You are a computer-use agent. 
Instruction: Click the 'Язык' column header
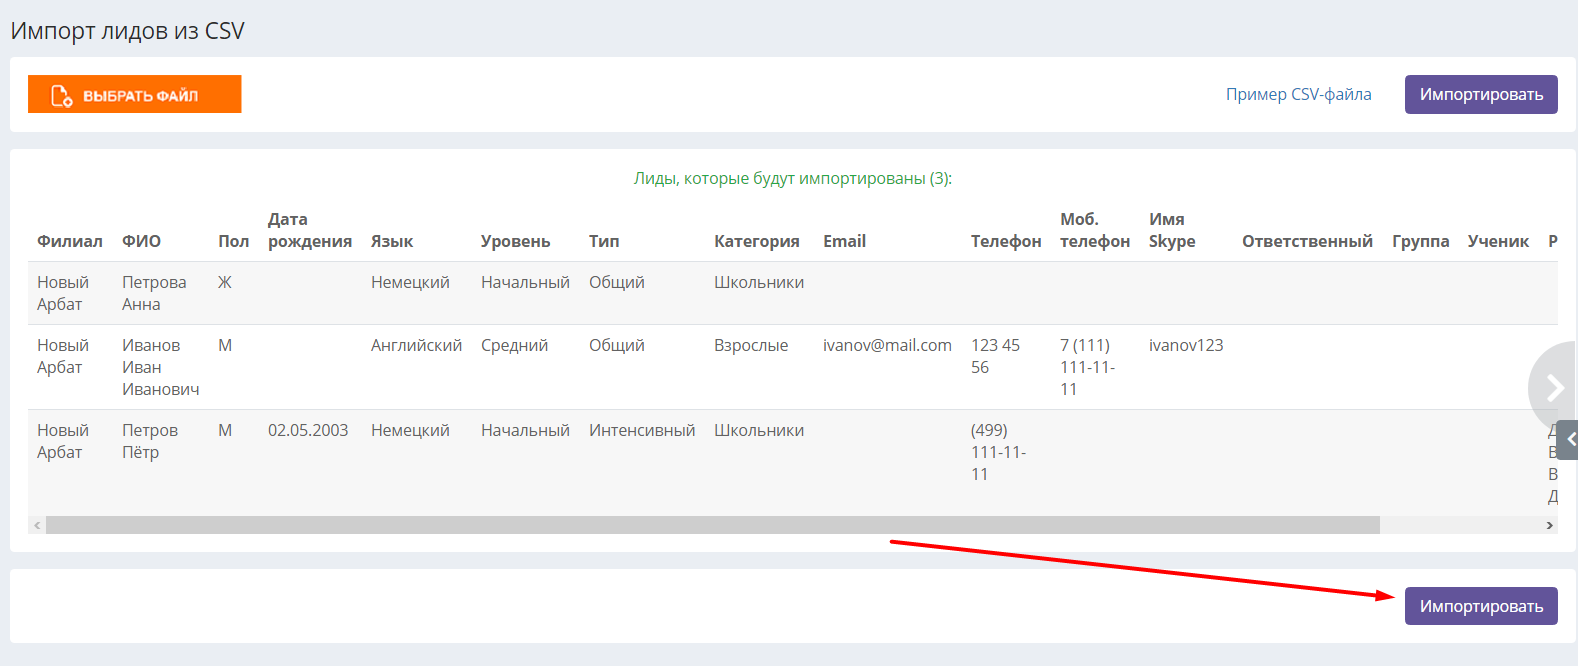pyautogui.click(x=392, y=241)
